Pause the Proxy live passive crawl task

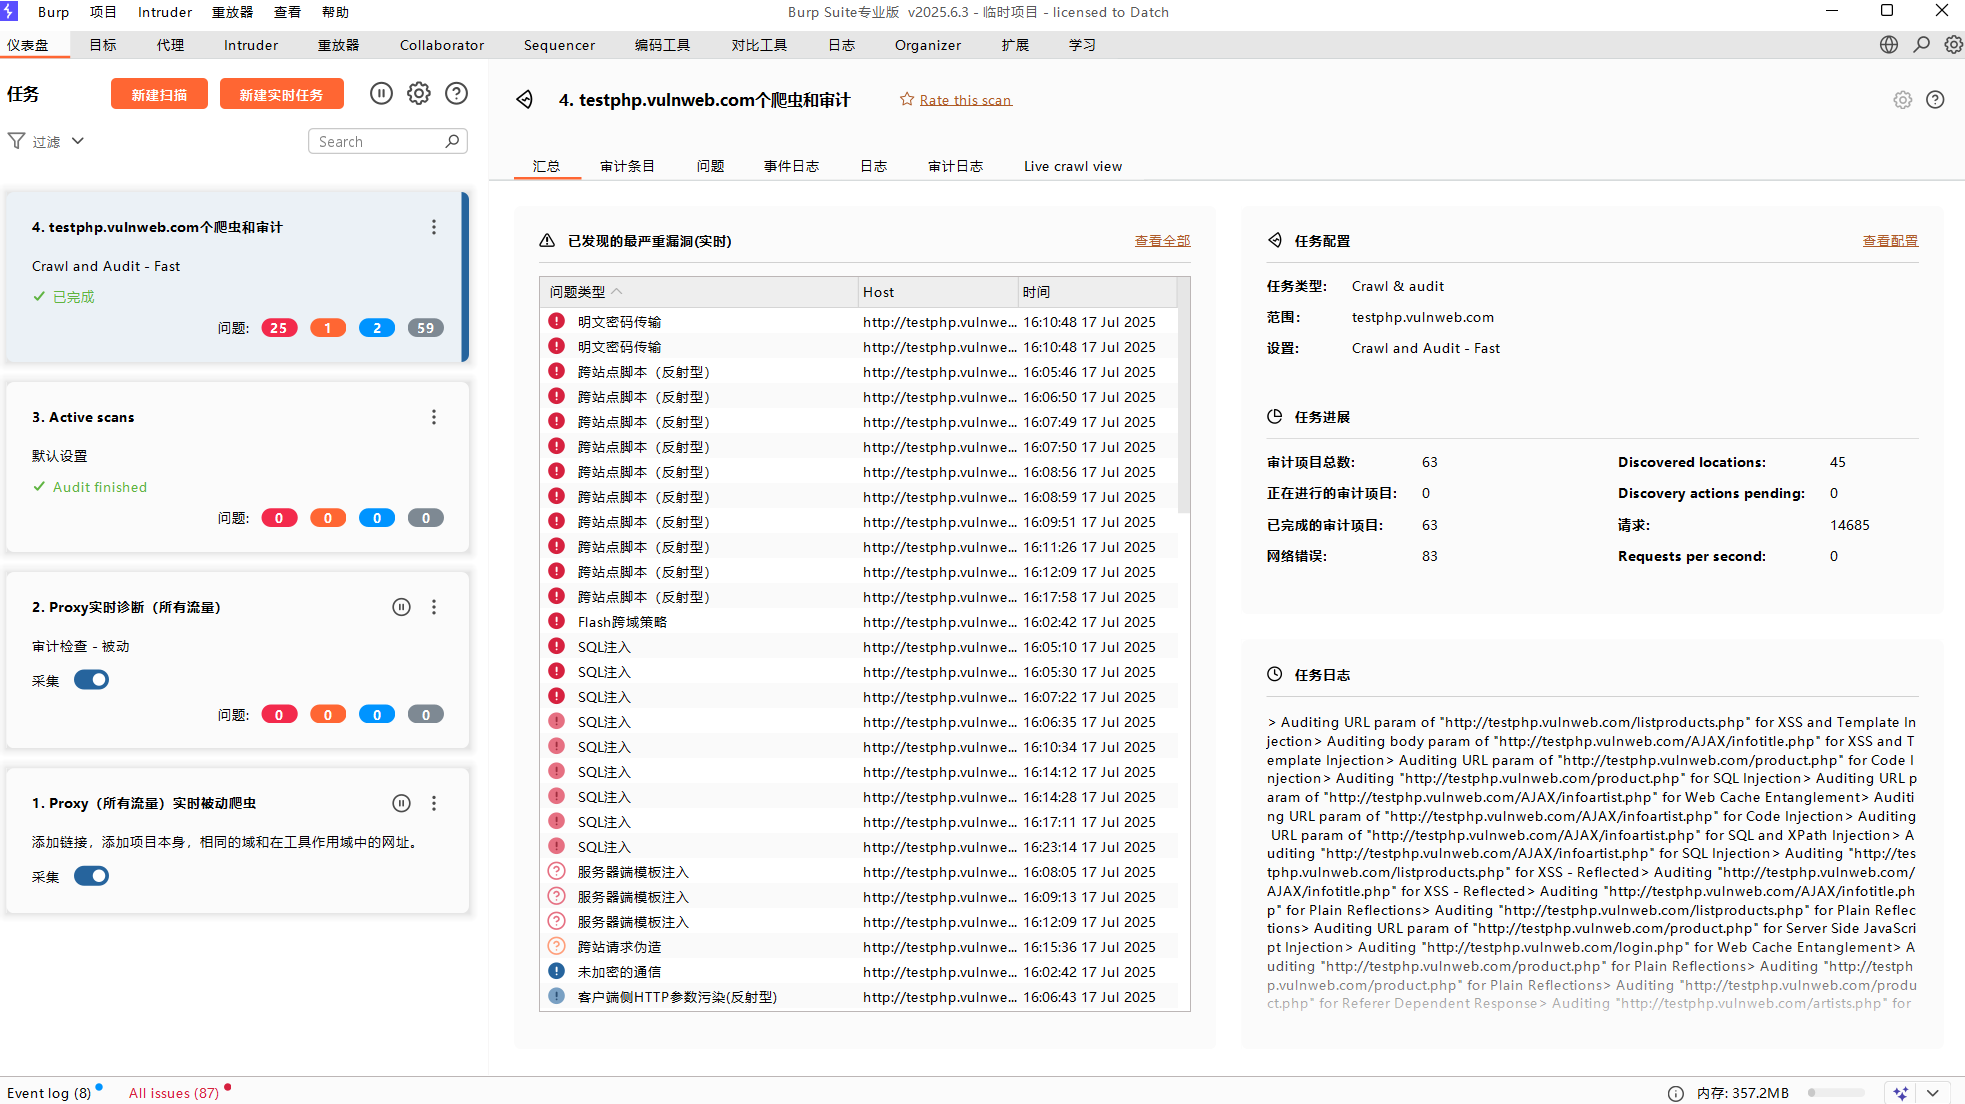(x=401, y=803)
